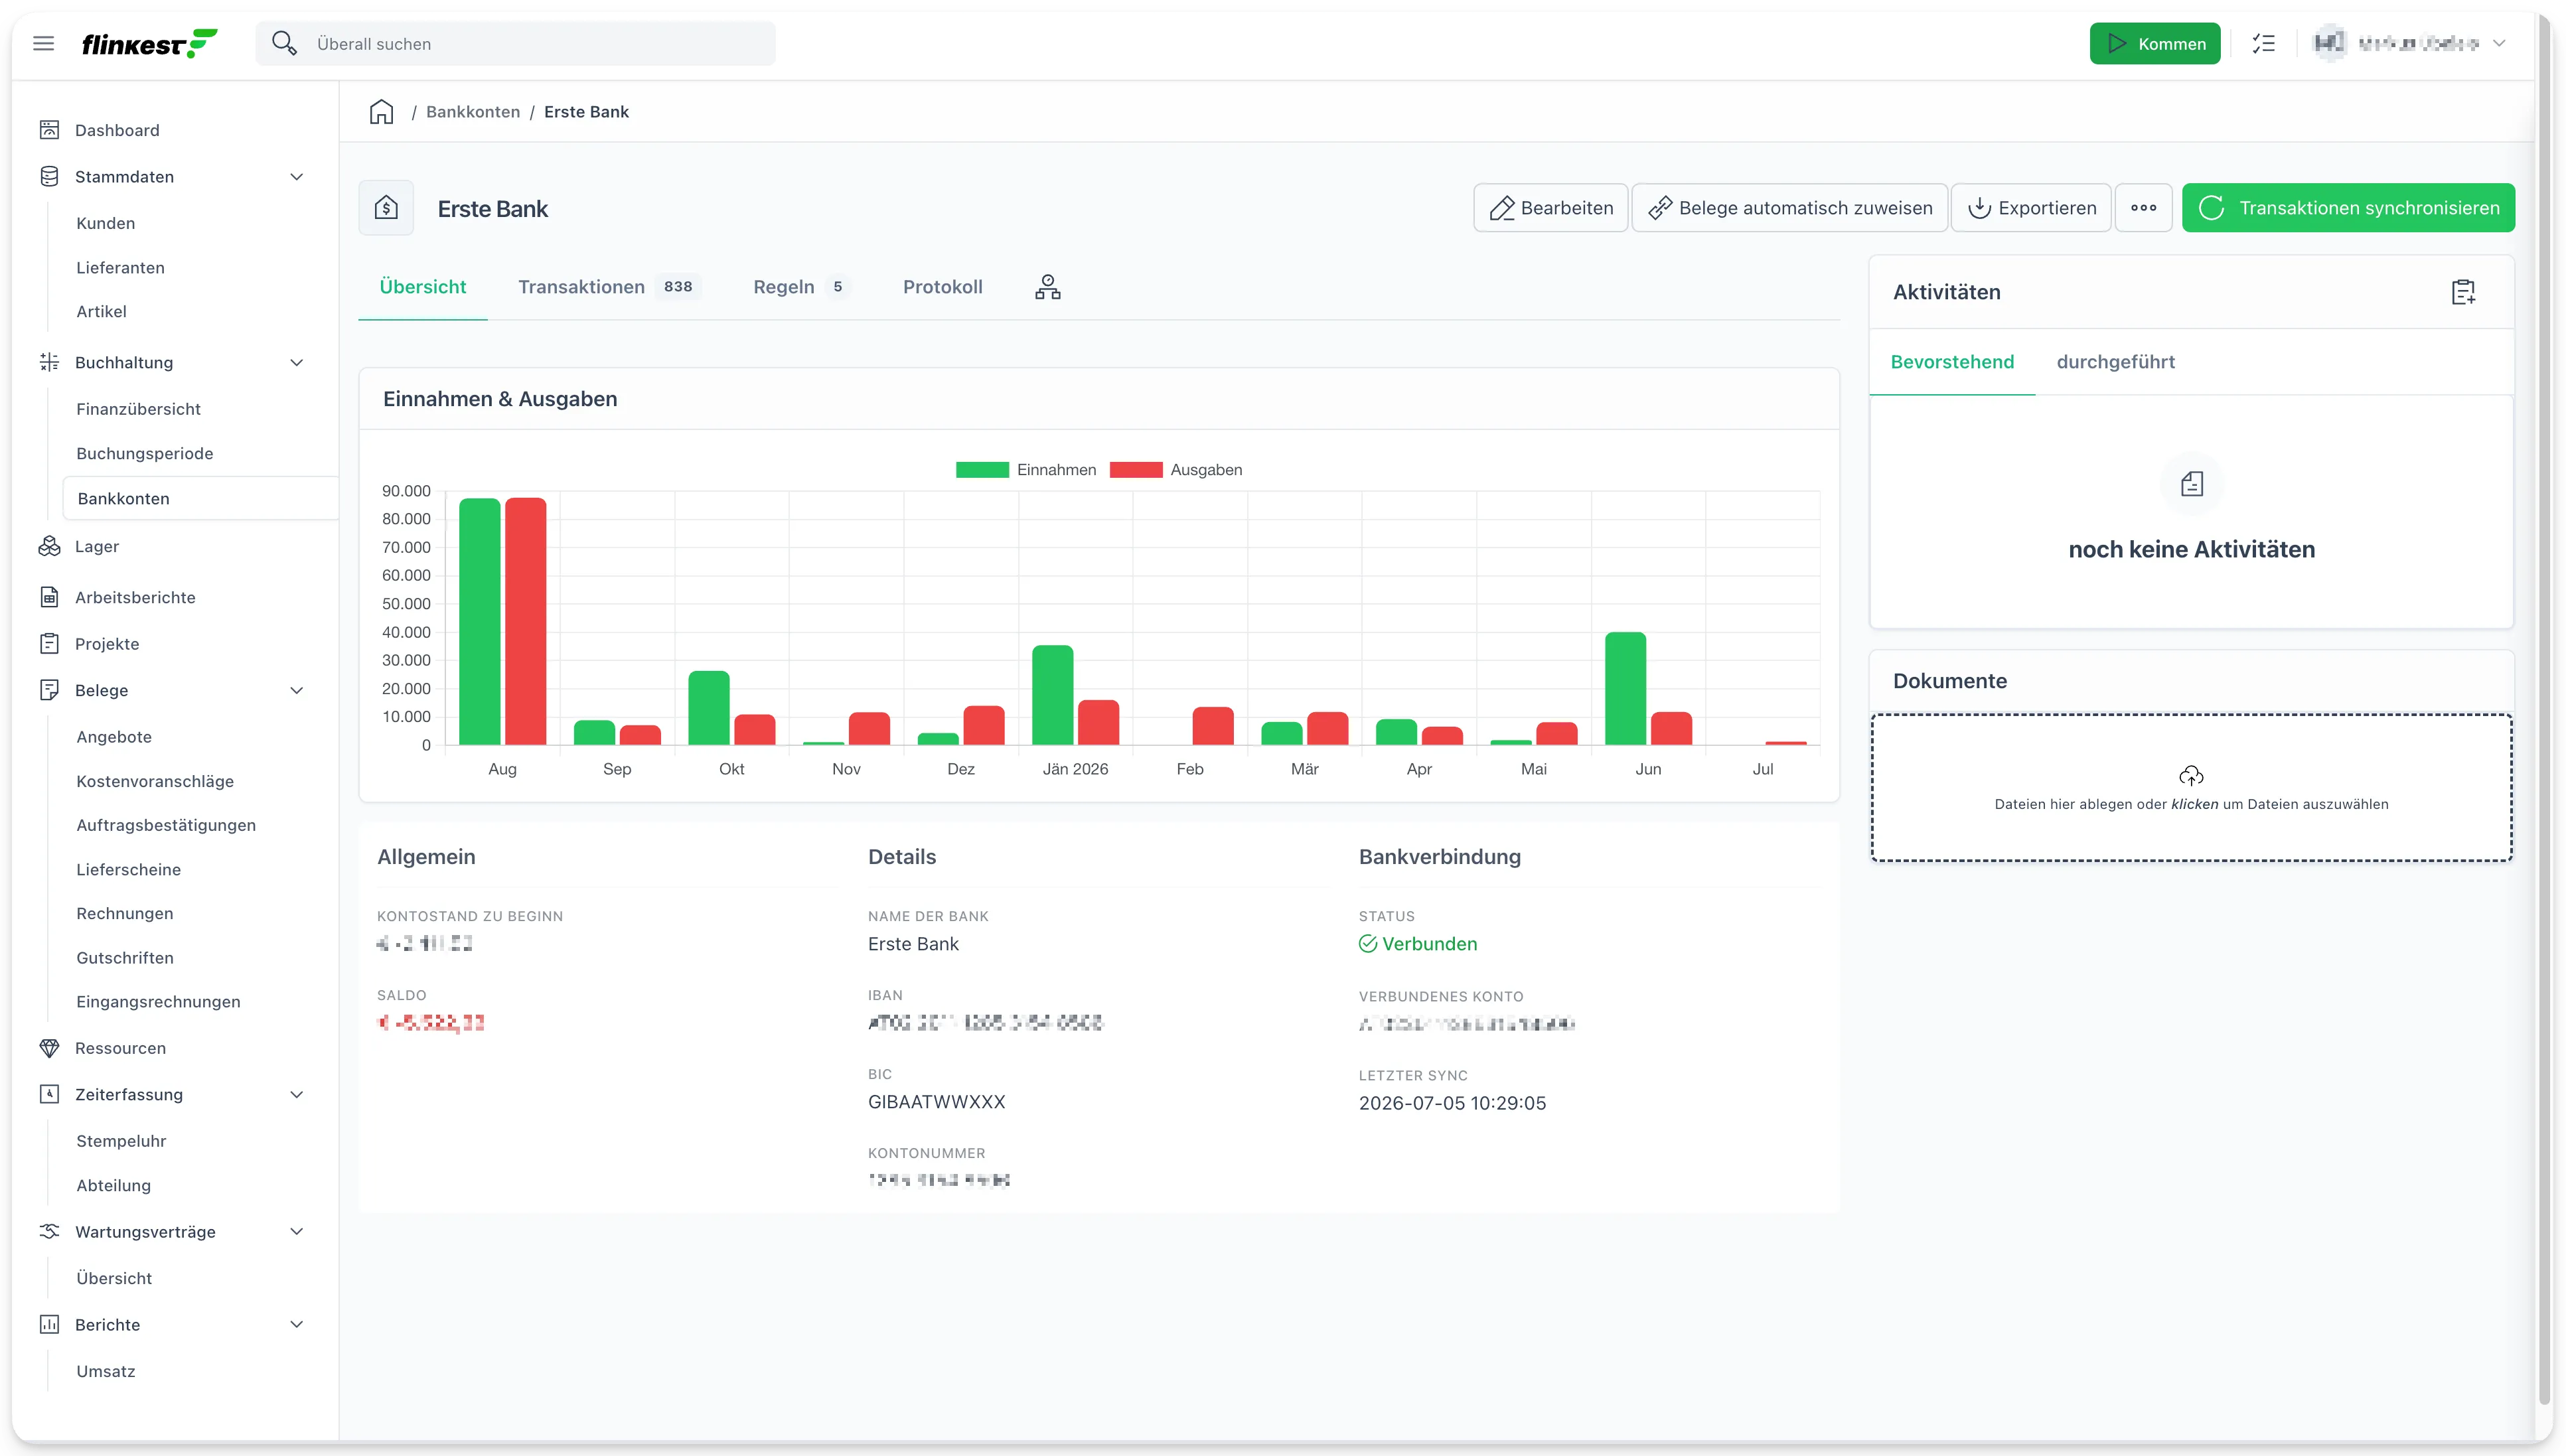
Task: Switch to the Übersicht tab
Action: coord(423,287)
